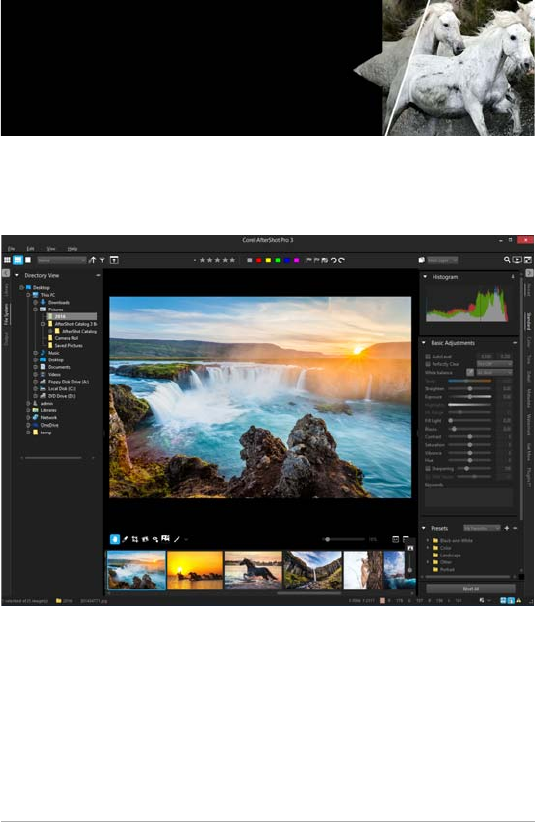The height and width of the screenshot is (822, 535).
Task: Open the sort-by dropdown in toolbar
Action: [x=62, y=260]
